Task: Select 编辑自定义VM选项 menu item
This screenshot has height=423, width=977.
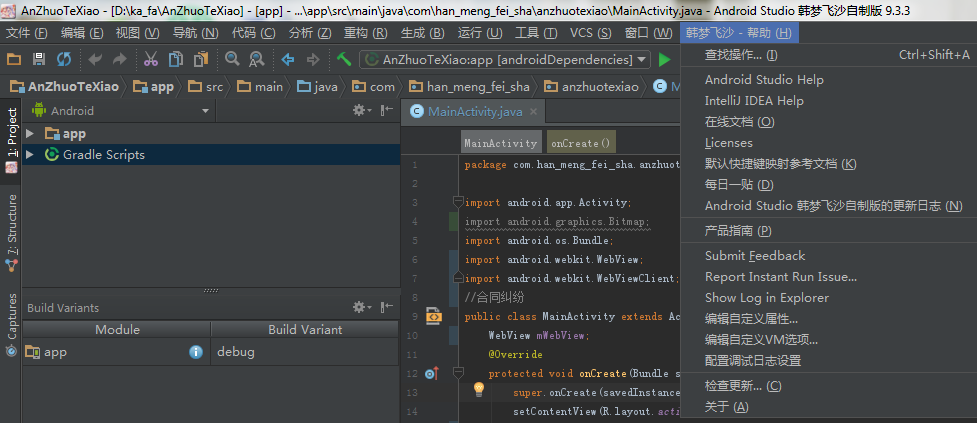Action: [x=829, y=340]
